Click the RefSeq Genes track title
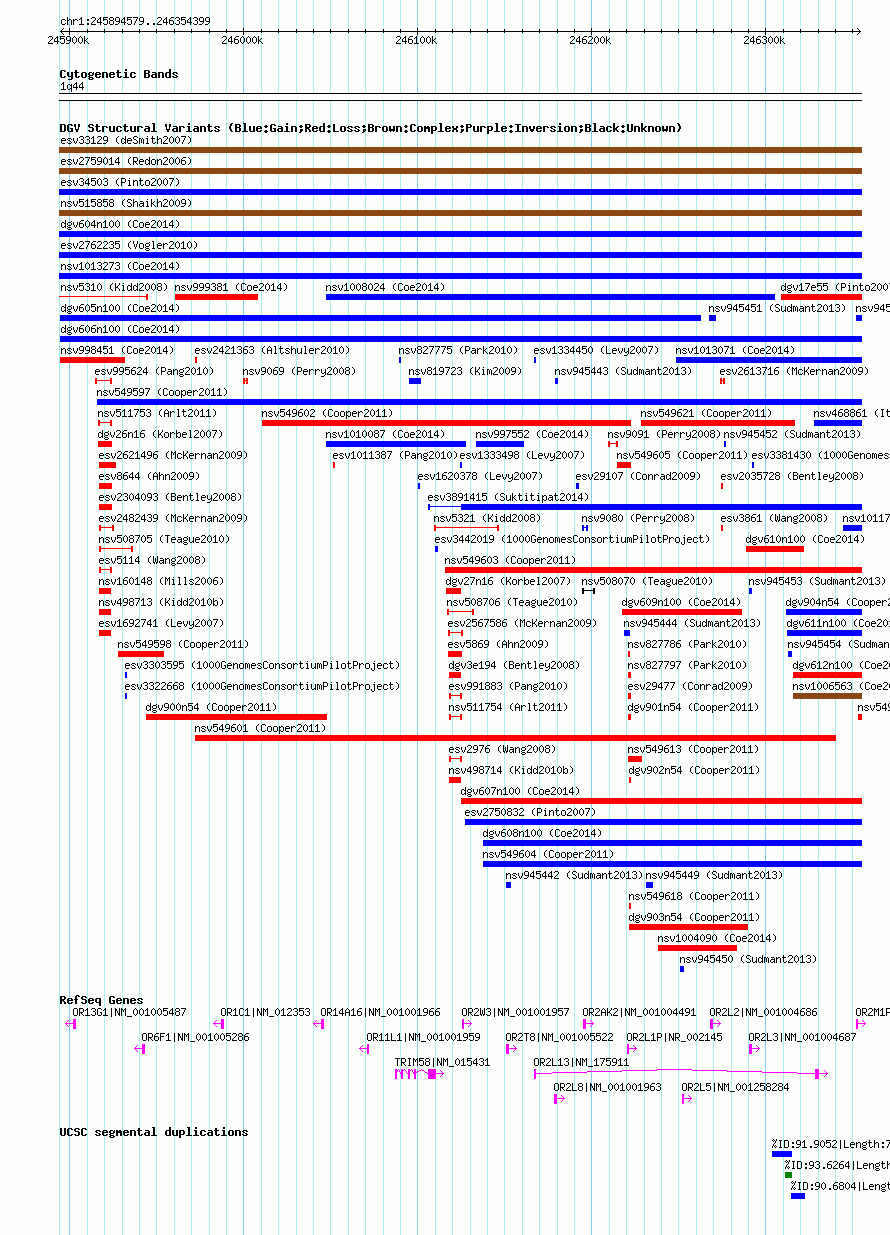This screenshot has width=890, height=1235. pyautogui.click(x=101, y=1000)
